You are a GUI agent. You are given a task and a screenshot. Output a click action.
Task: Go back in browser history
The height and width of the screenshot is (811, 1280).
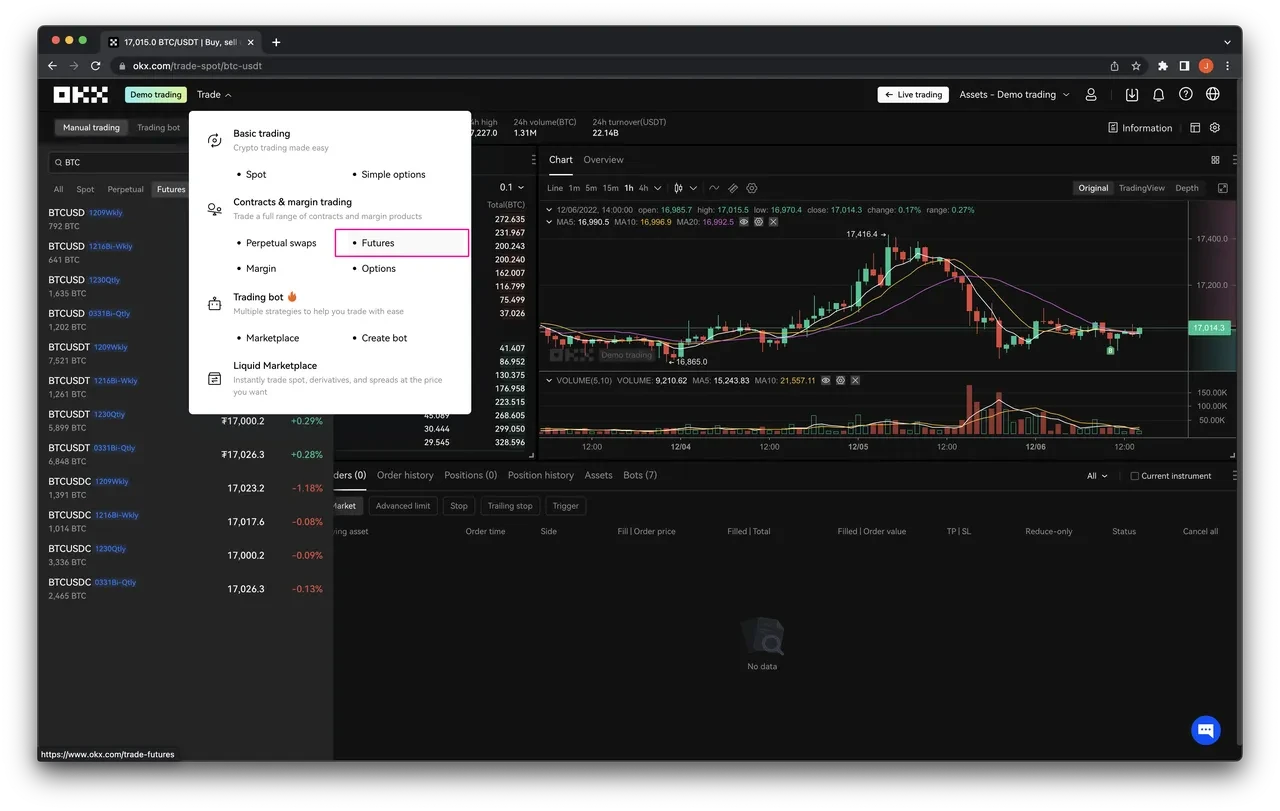(x=52, y=66)
